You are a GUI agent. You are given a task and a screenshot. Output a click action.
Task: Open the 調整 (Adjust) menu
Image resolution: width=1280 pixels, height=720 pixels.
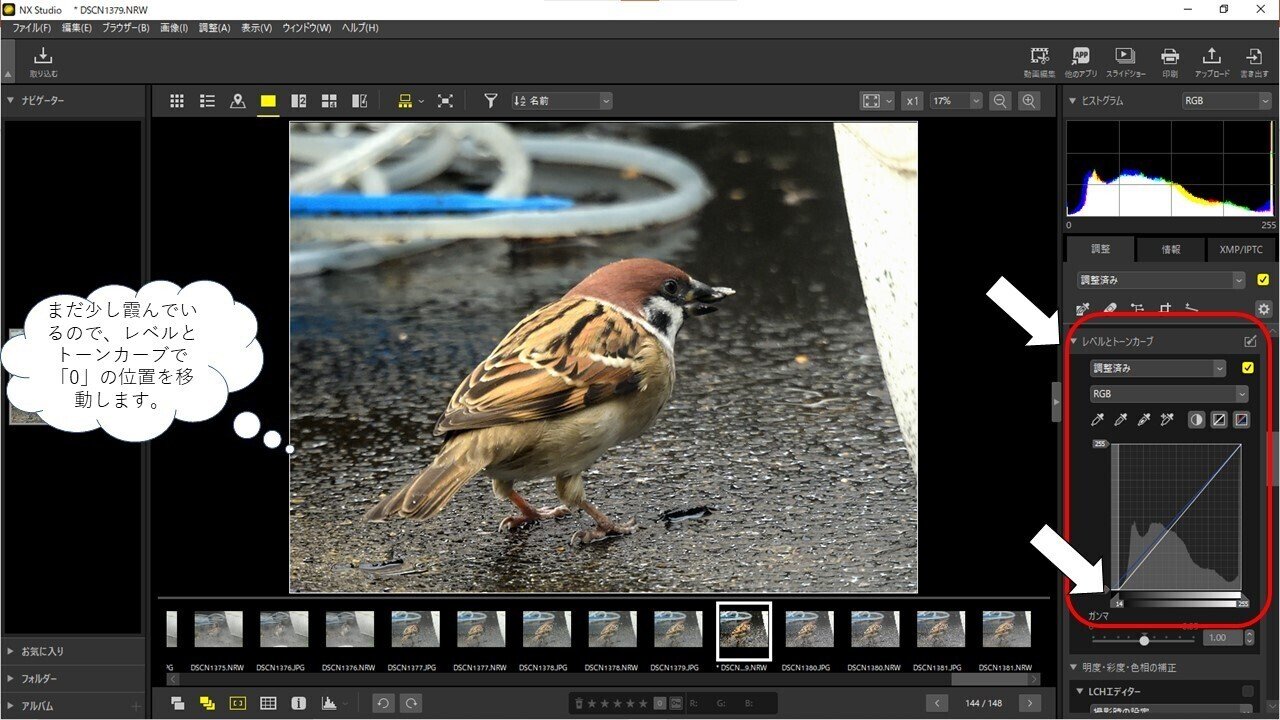click(214, 28)
